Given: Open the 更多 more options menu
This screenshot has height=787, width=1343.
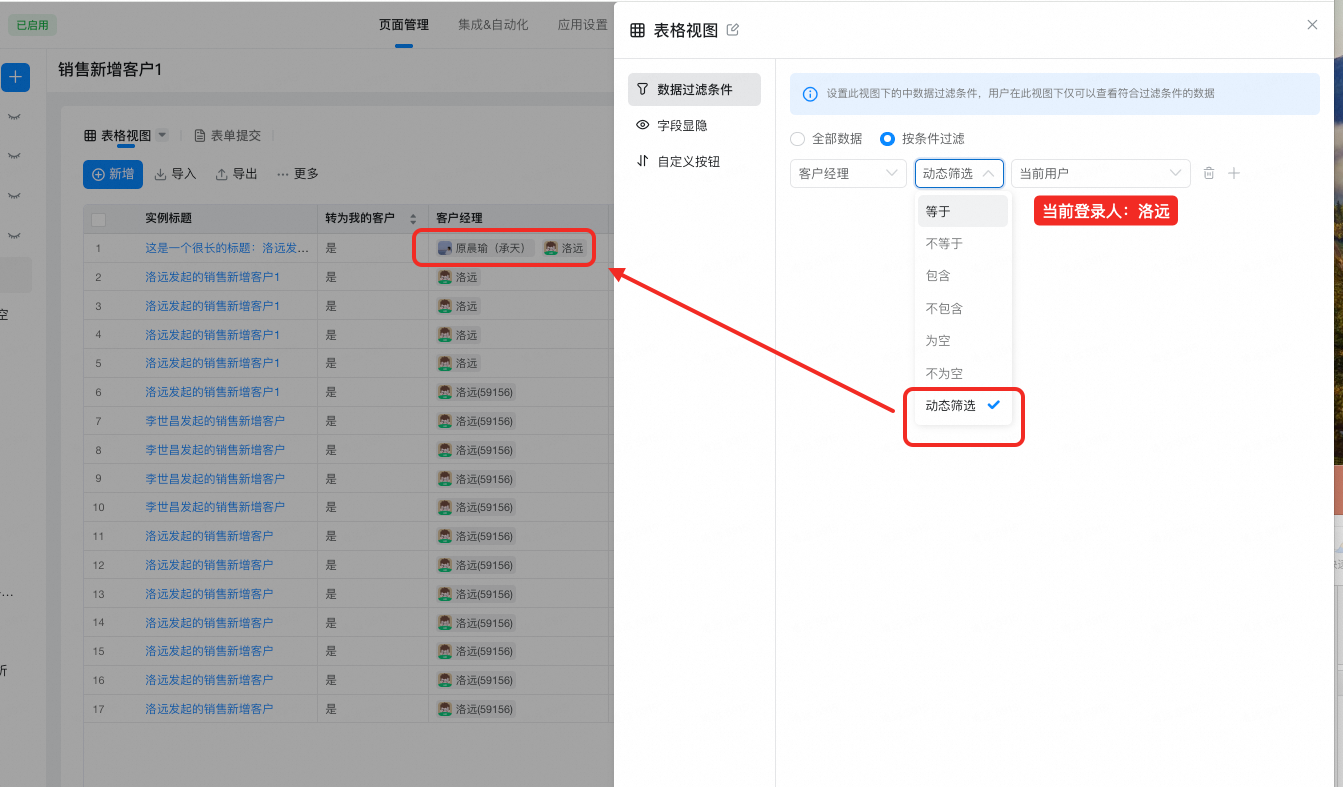Looking at the screenshot, I should 298,174.
